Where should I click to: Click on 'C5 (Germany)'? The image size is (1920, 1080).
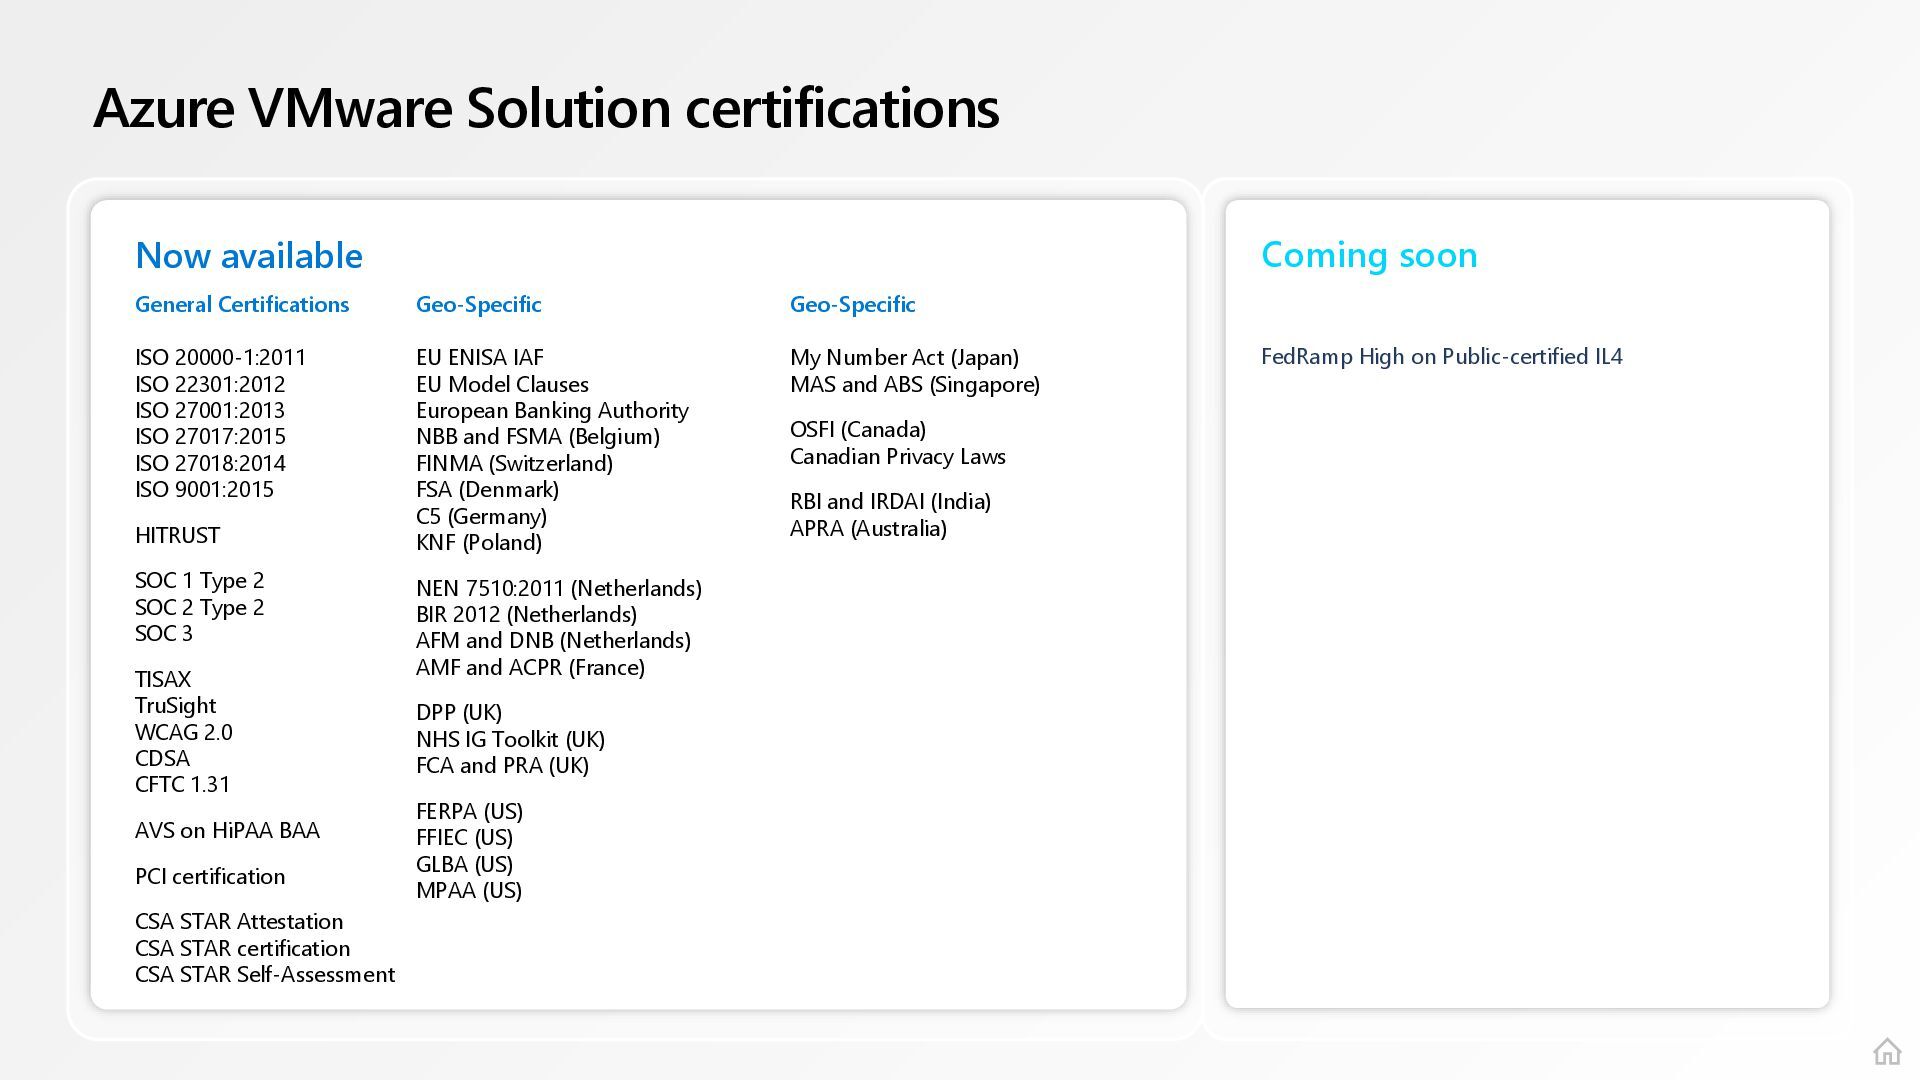pos(482,517)
